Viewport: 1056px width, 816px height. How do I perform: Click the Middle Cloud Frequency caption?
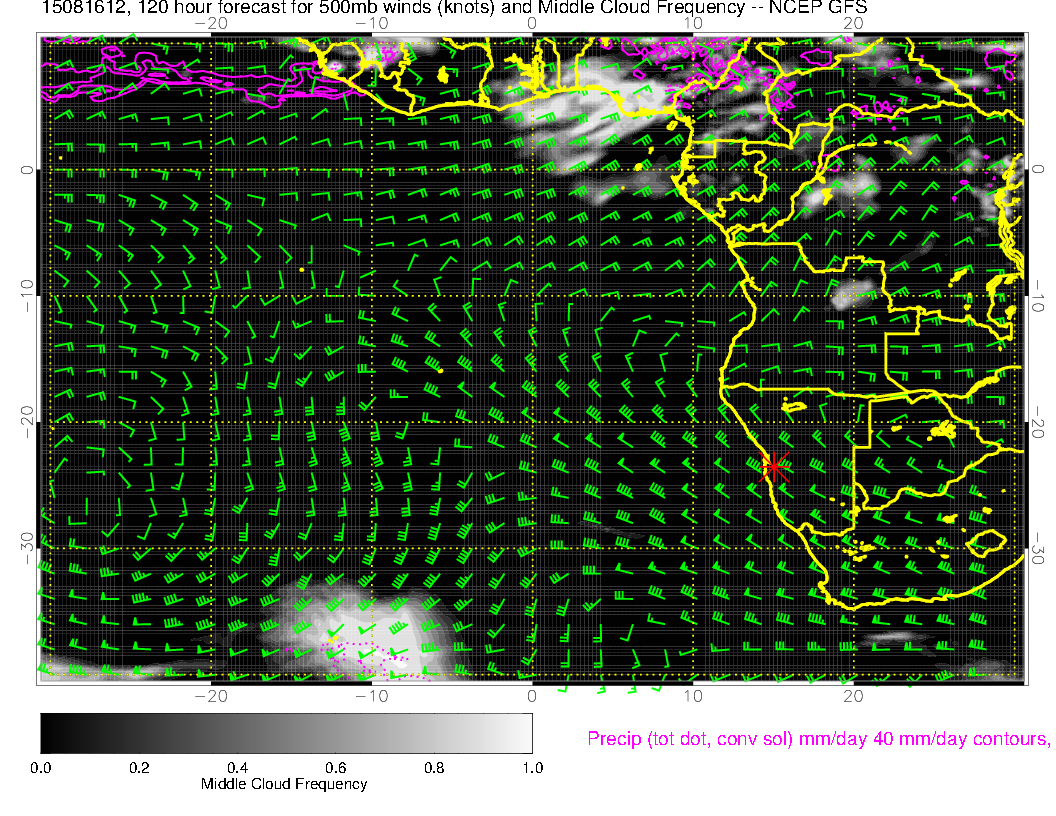[284, 784]
